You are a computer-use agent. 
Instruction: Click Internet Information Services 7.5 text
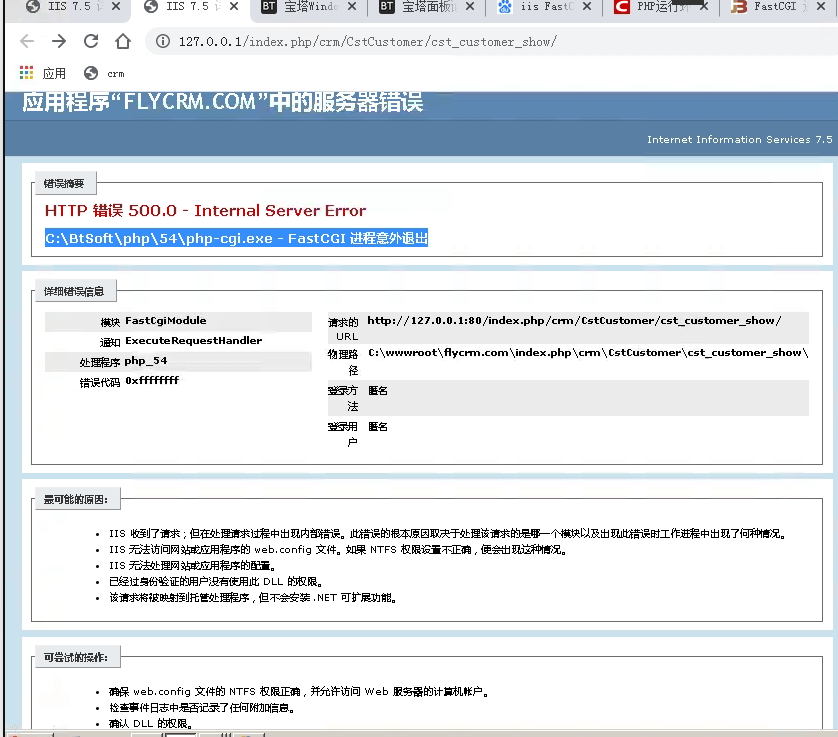click(x=740, y=139)
